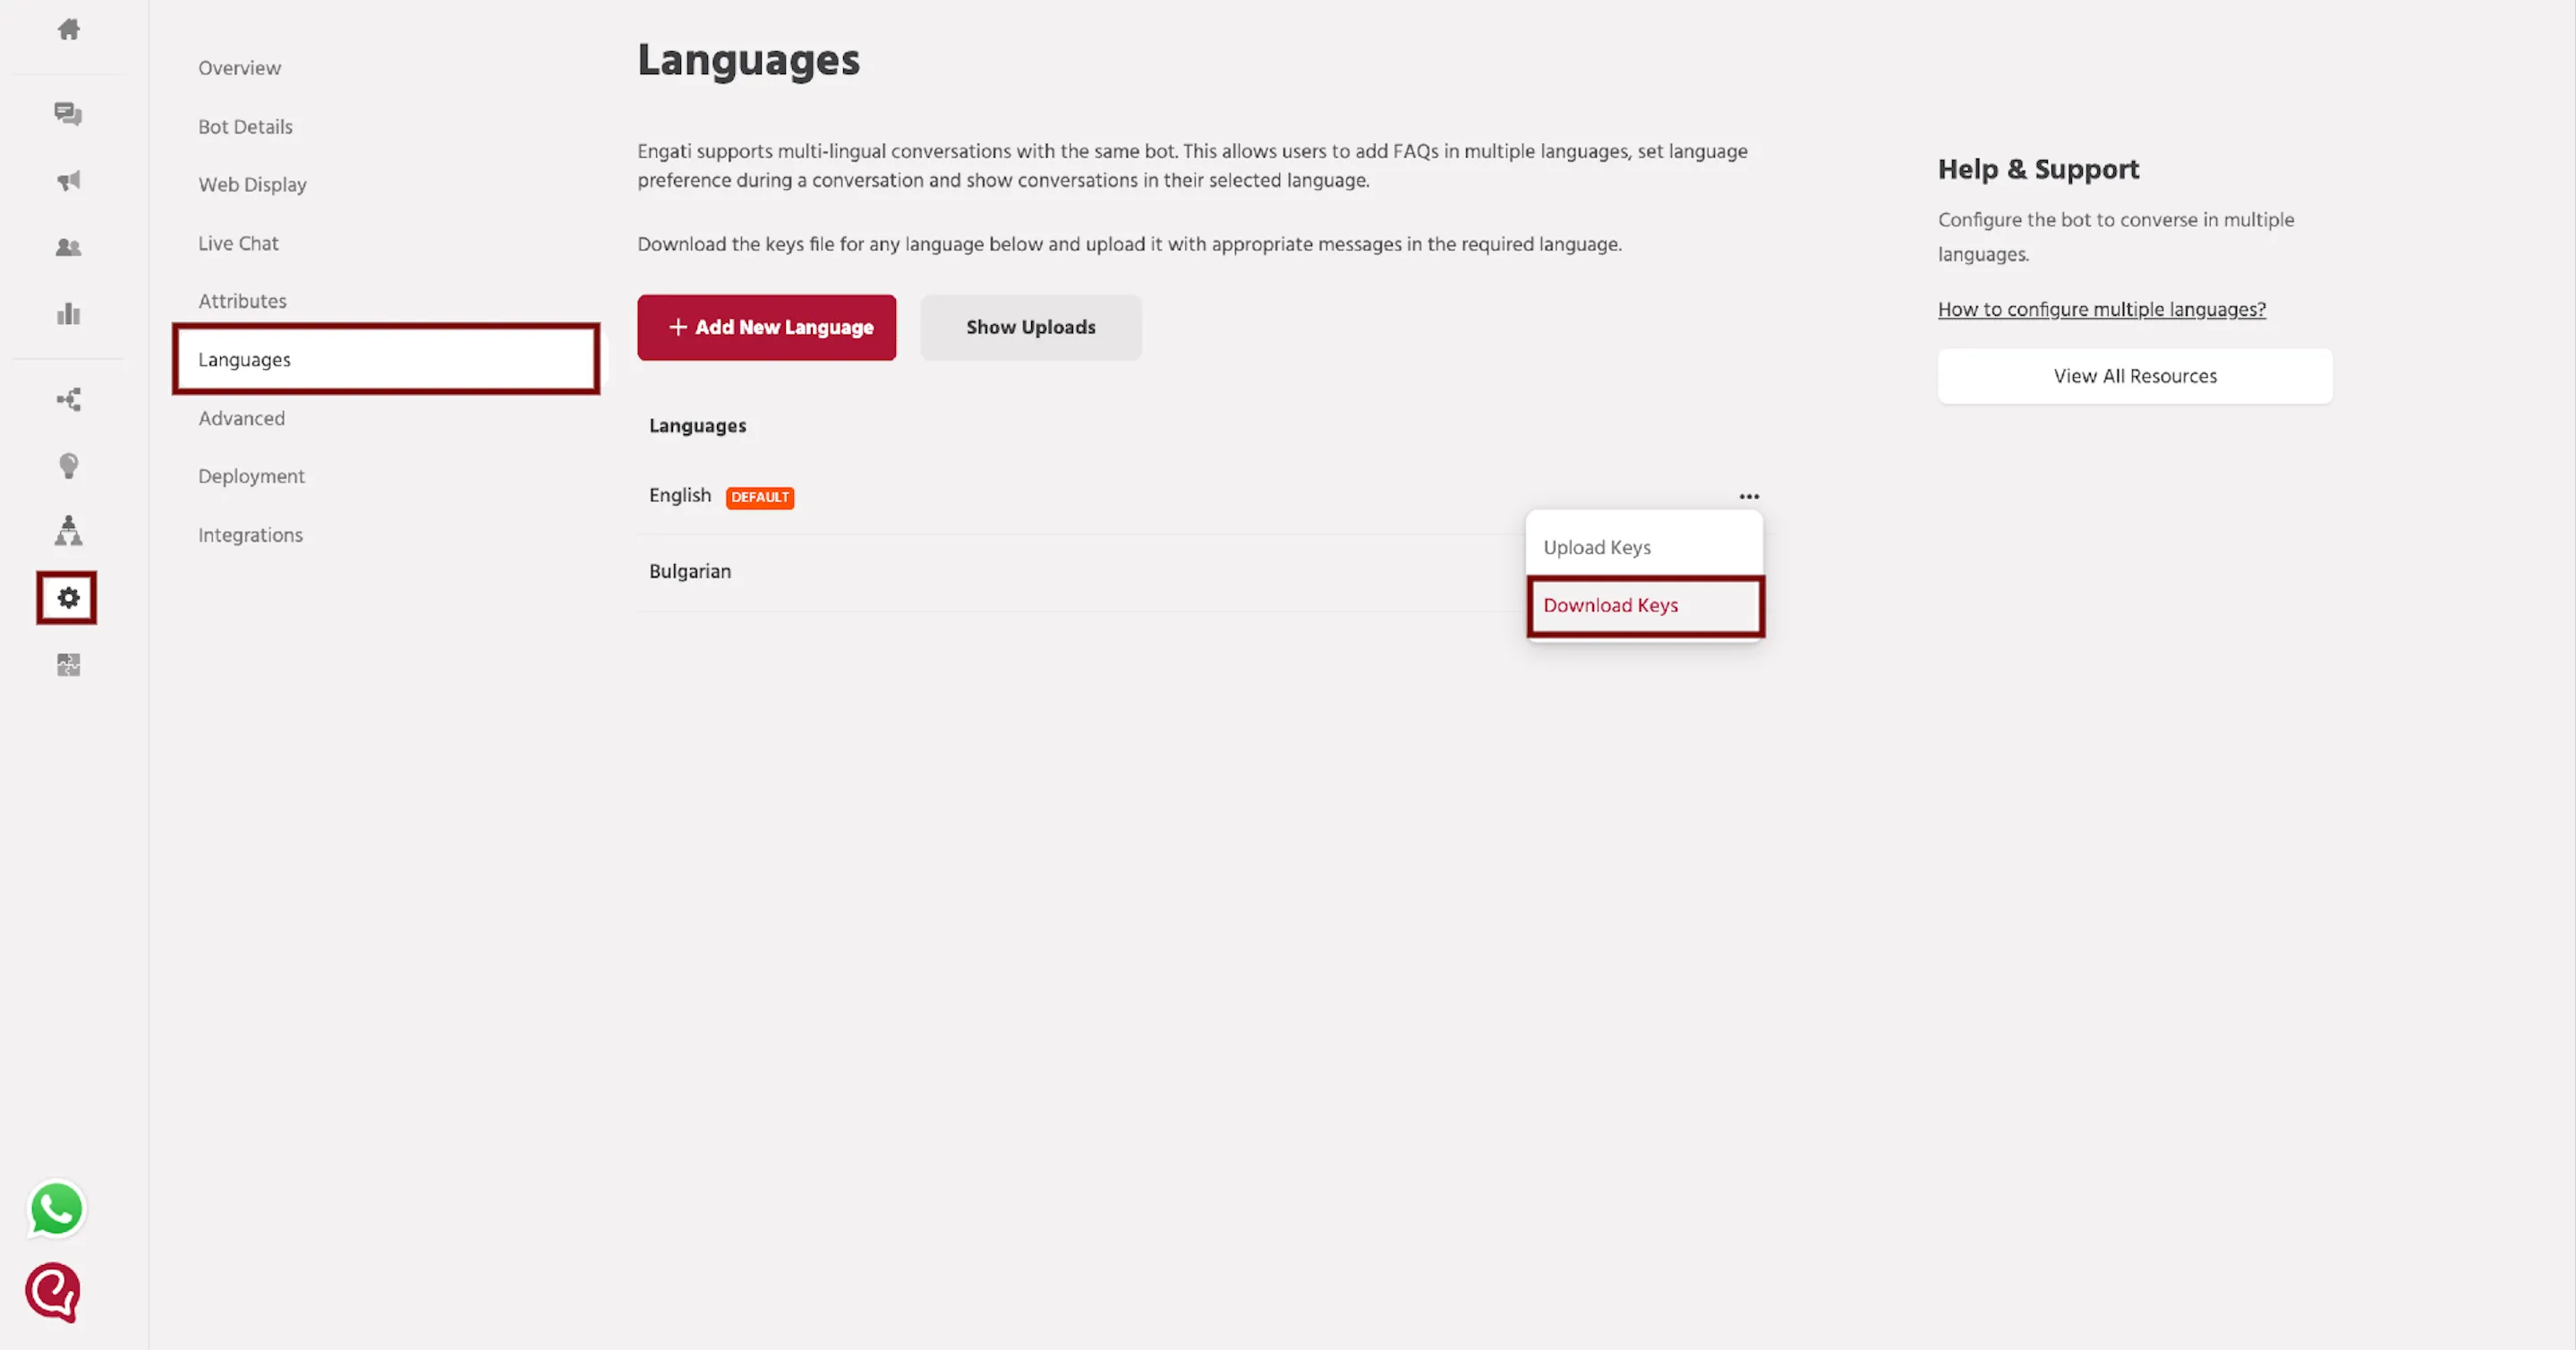This screenshot has height=1350, width=2576.
Task: Open the Engati chat logo icon
Action: [53, 1293]
